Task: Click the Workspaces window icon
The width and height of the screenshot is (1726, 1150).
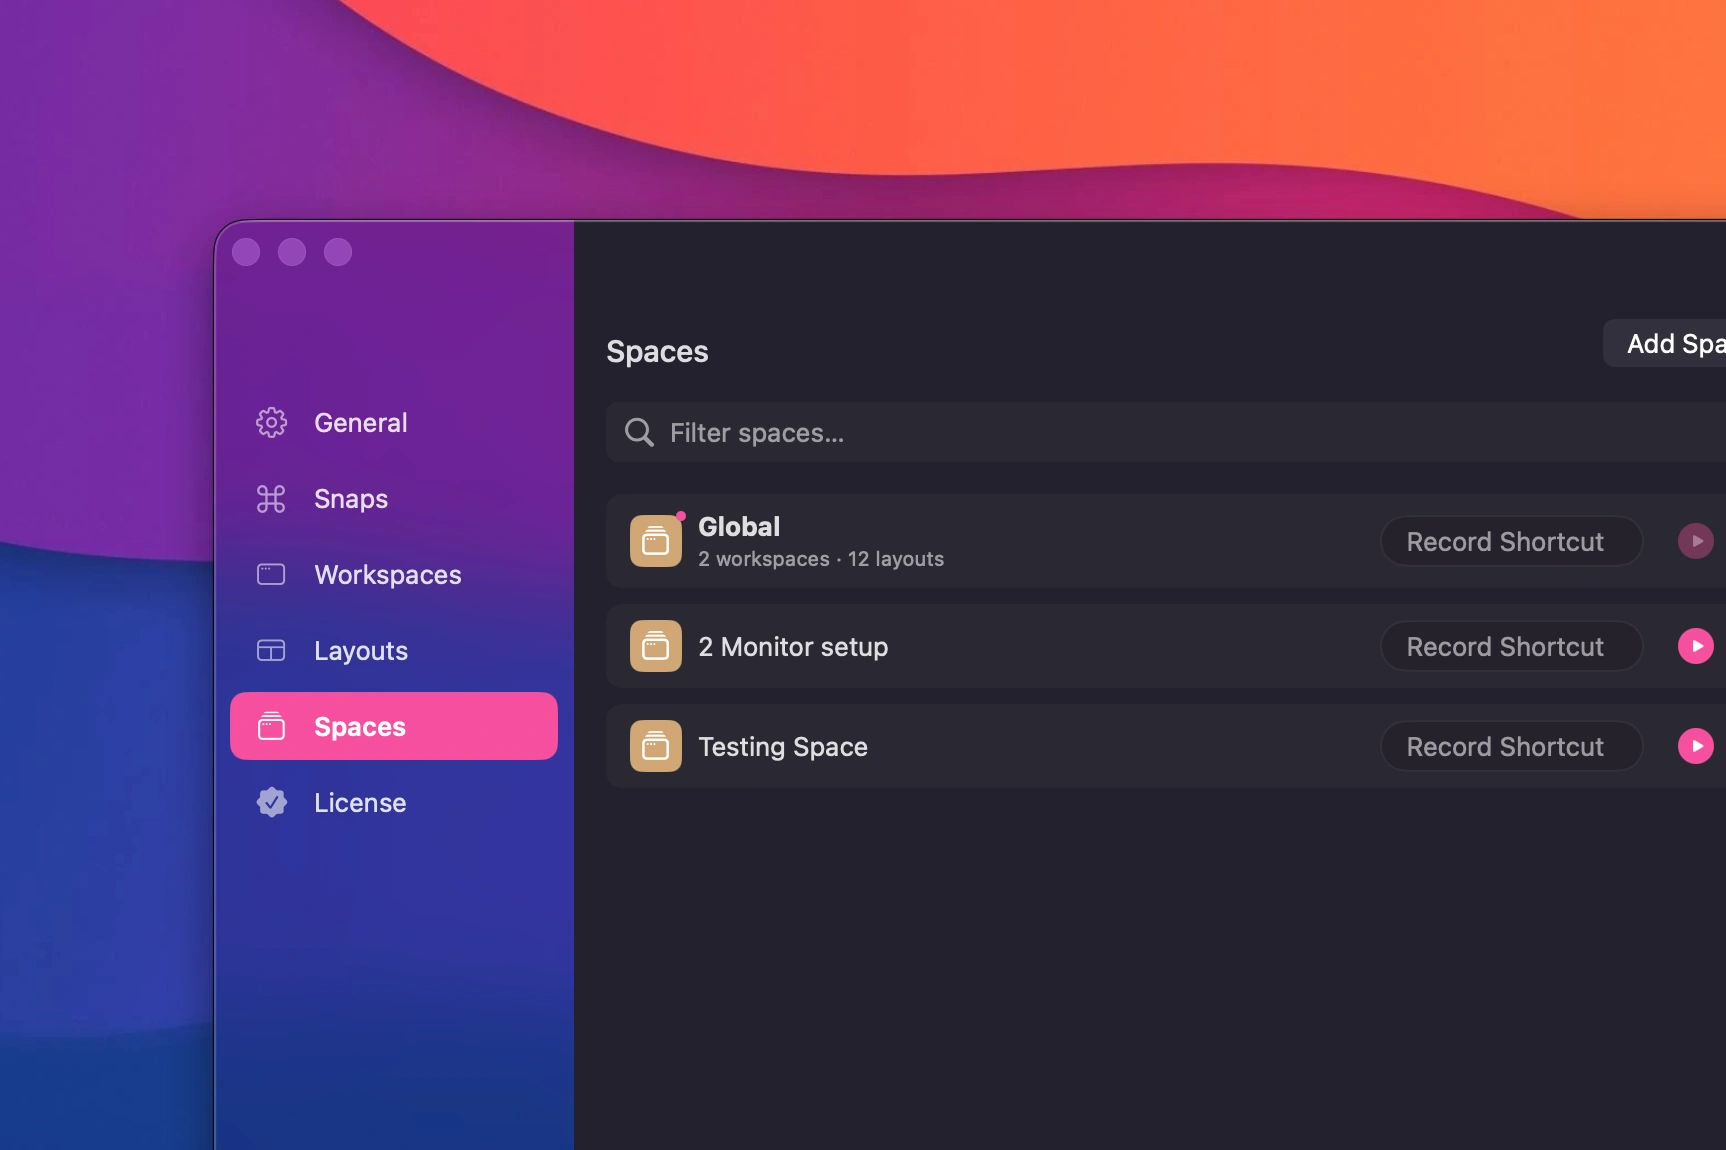Action: (x=271, y=575)
